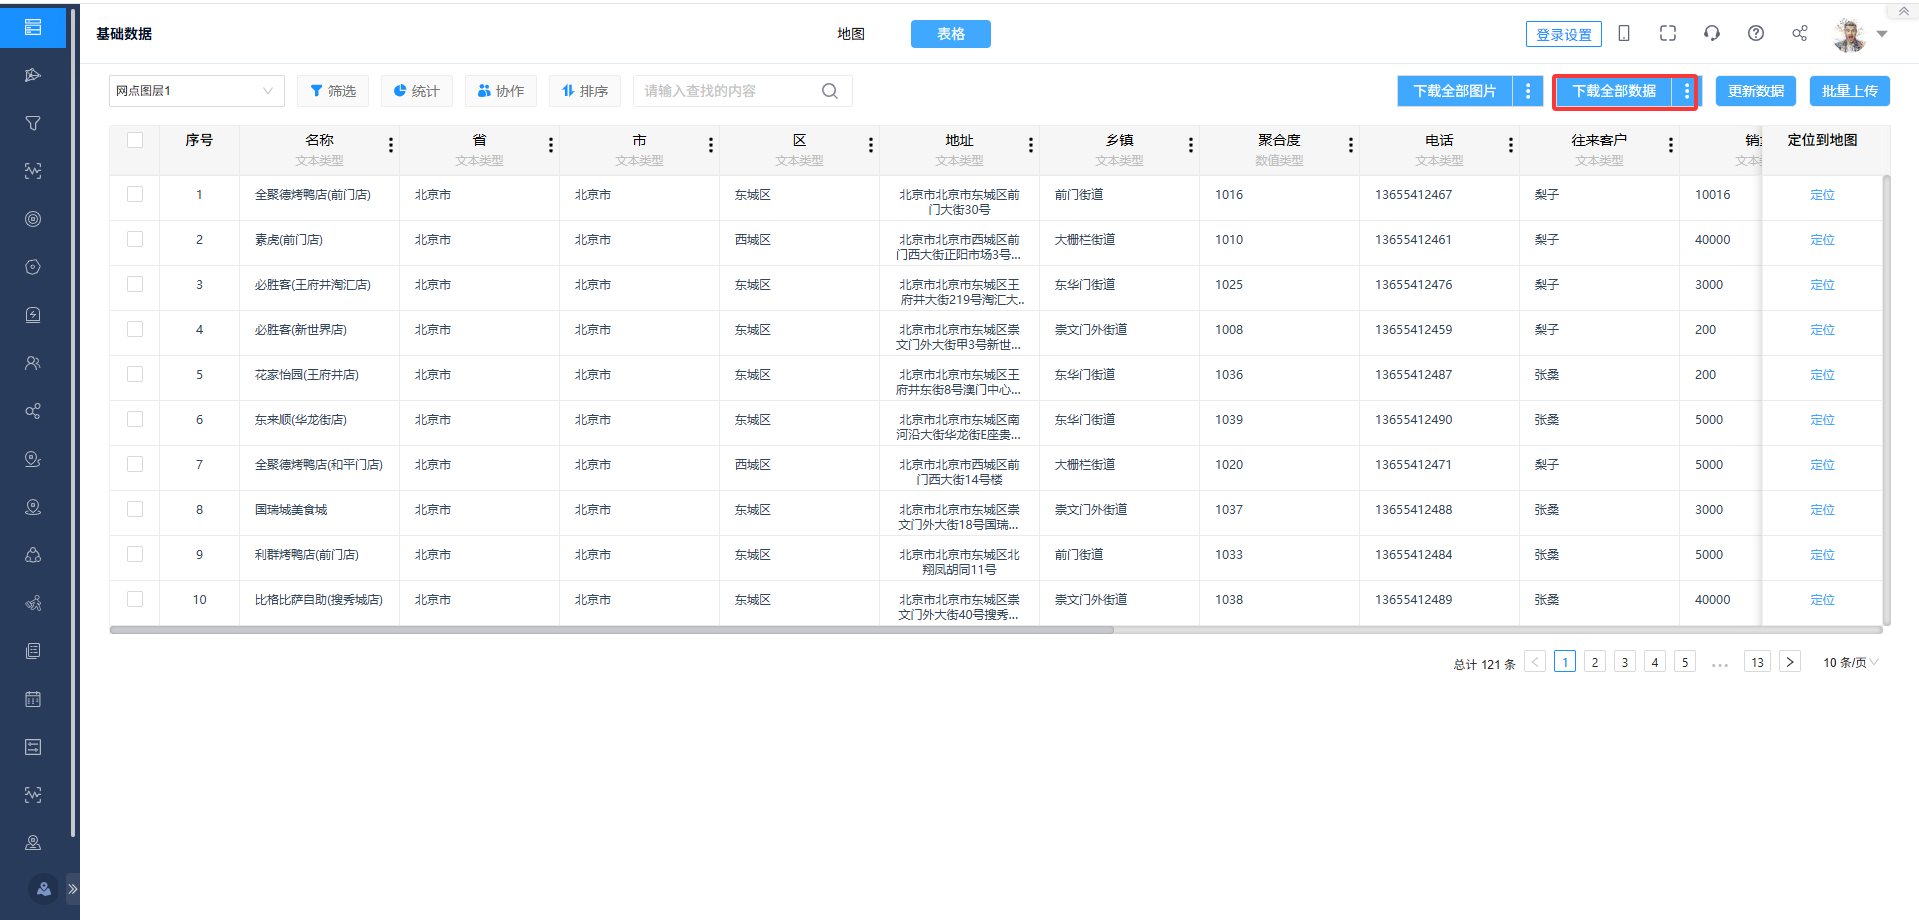Open the help question mark icon
The width and height of the screenshot is (1919, 920).
point(1755,33)
